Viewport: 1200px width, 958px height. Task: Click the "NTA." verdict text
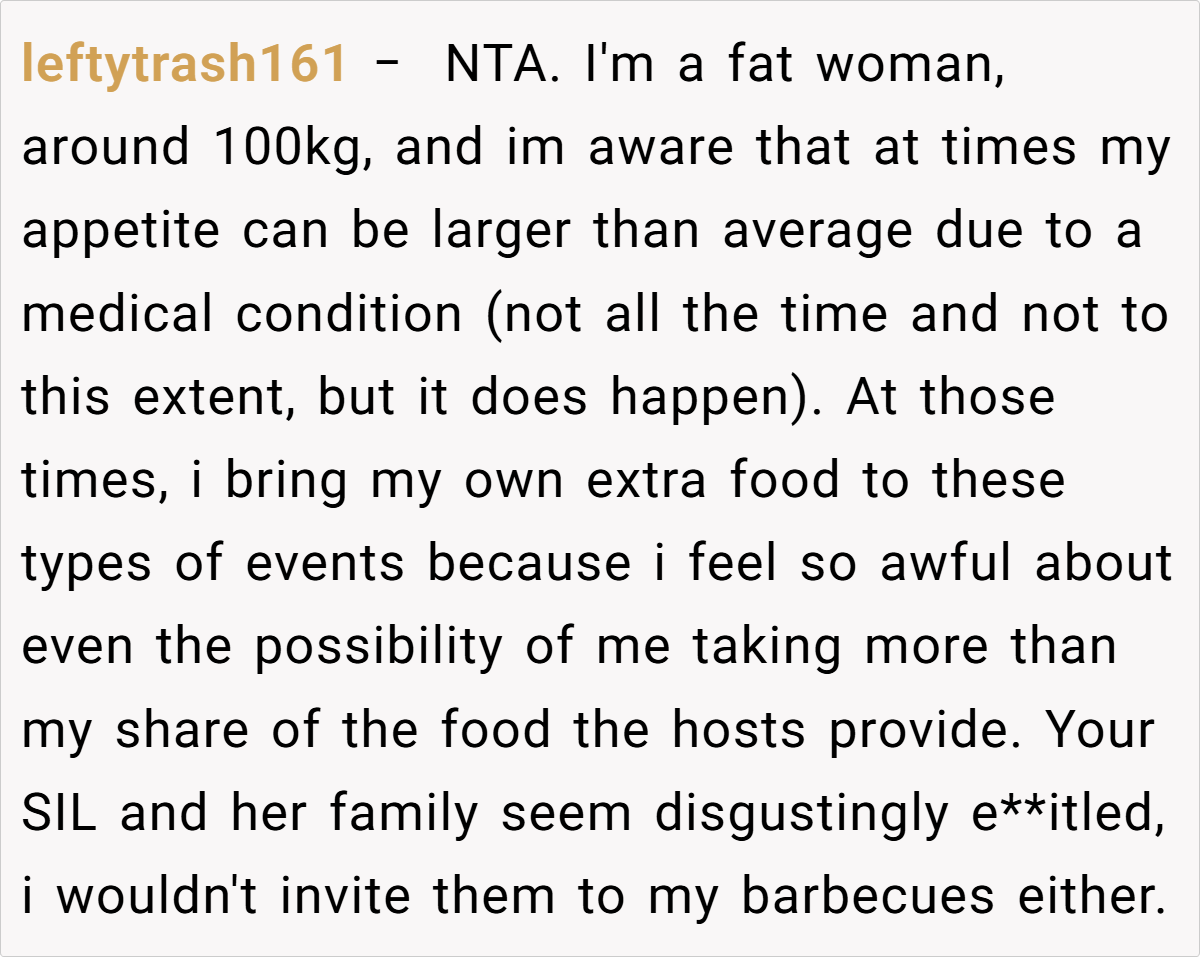point(495,65)
